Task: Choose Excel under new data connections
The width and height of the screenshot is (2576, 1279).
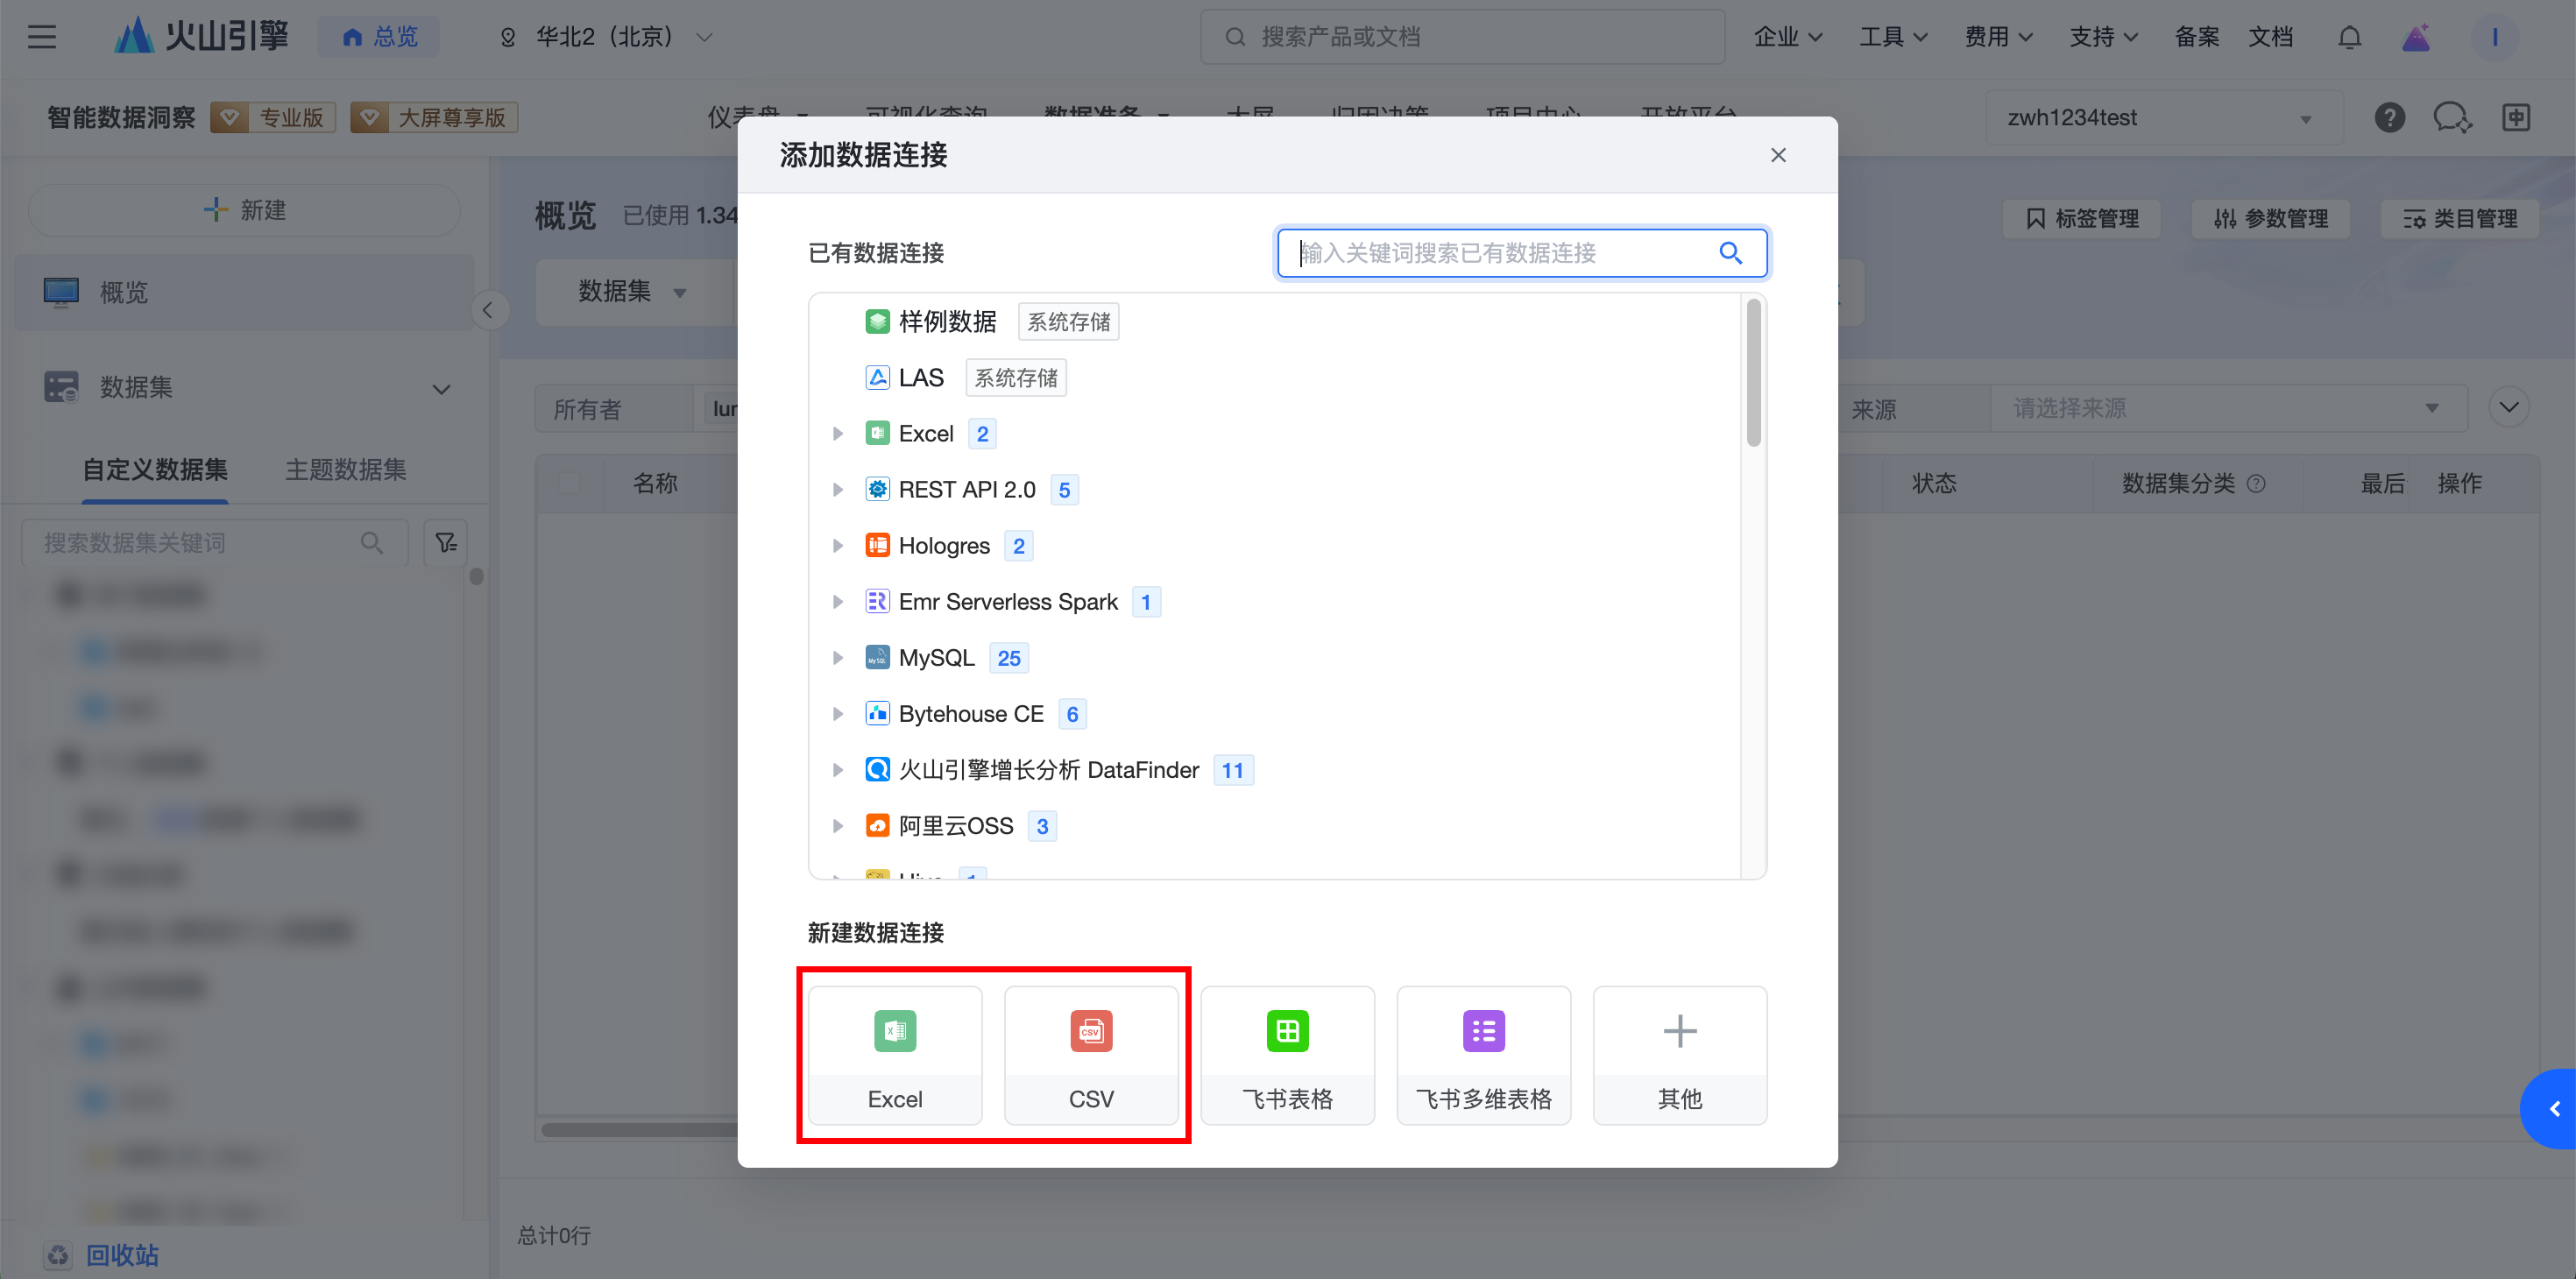Action: coord(894,1055)
